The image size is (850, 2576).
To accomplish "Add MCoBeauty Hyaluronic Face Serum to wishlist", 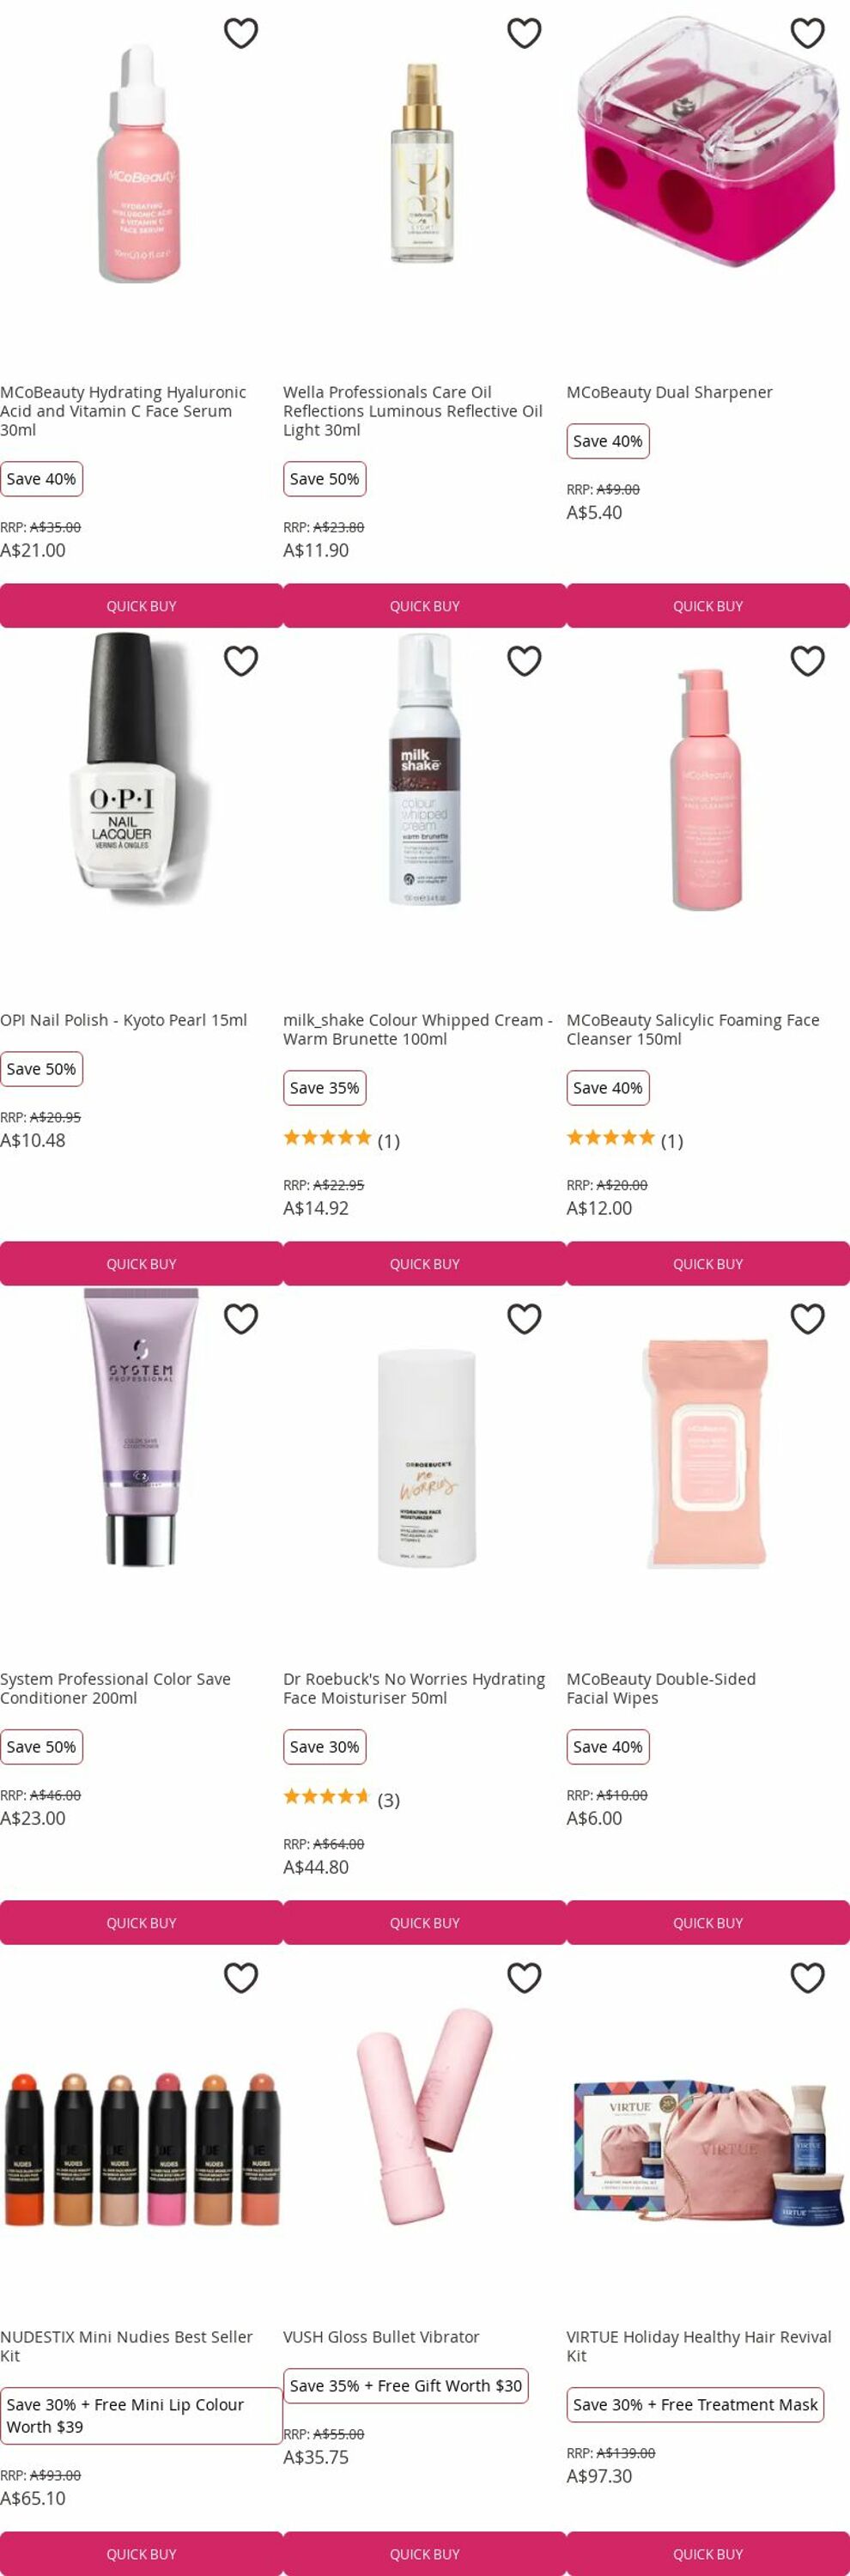I will pos(241,33).
